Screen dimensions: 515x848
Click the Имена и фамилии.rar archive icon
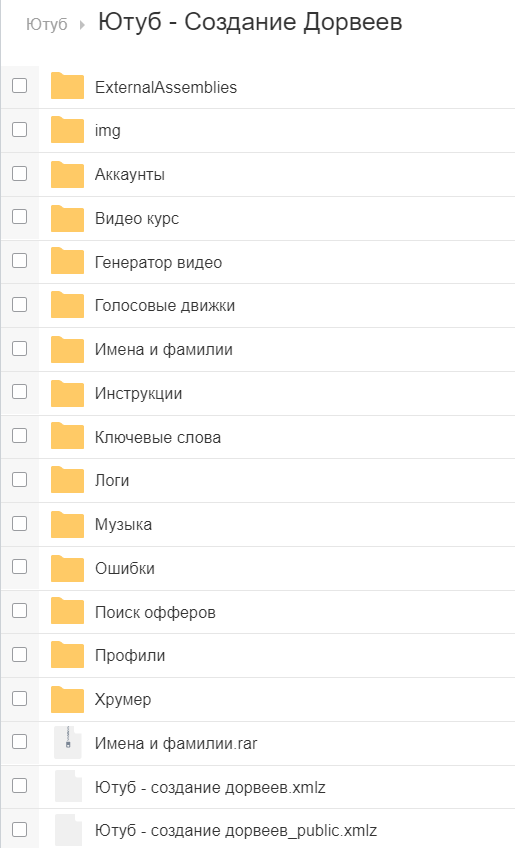(68, 743)
